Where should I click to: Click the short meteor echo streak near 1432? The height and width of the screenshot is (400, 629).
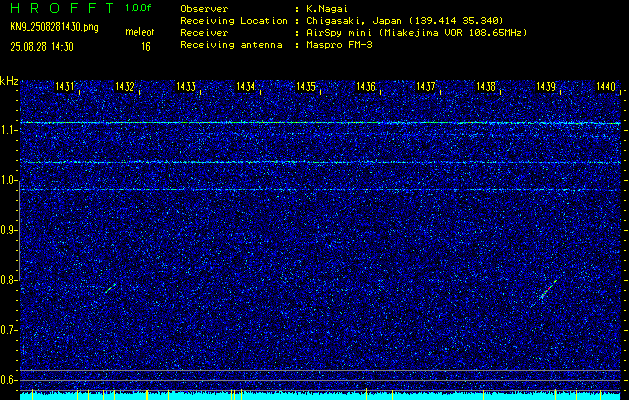point(111,288)
